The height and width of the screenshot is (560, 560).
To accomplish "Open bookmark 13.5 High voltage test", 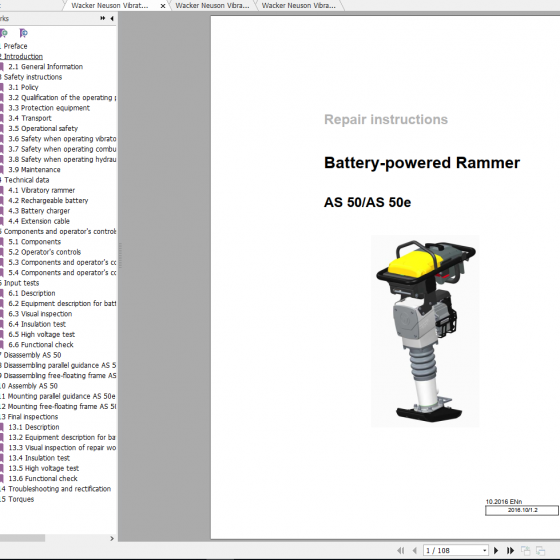I will tap(43, 468).
